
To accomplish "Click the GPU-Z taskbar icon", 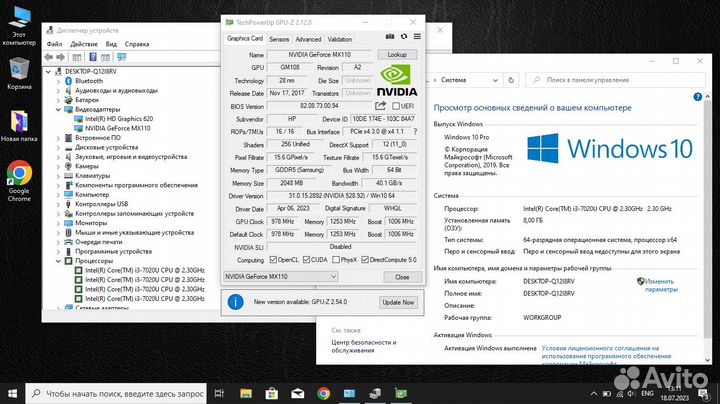I will click(x=401, y=393).
